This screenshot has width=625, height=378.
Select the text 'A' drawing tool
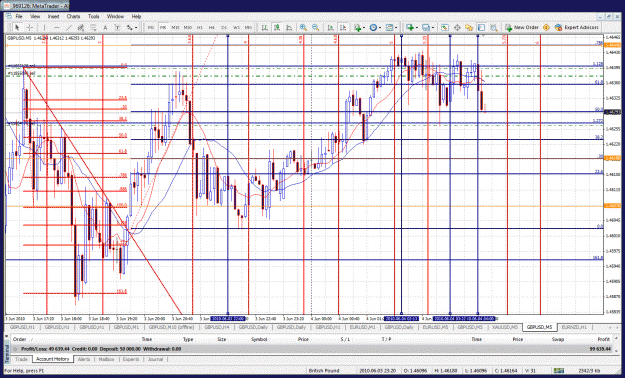point(105,28)
